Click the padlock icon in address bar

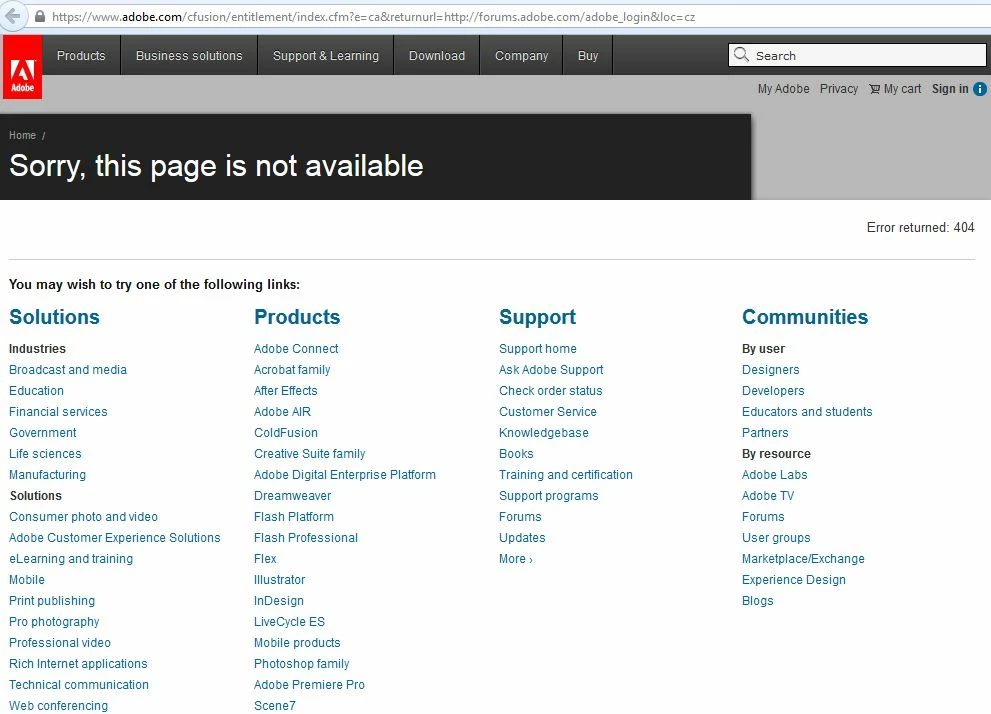tap(40, 16)
